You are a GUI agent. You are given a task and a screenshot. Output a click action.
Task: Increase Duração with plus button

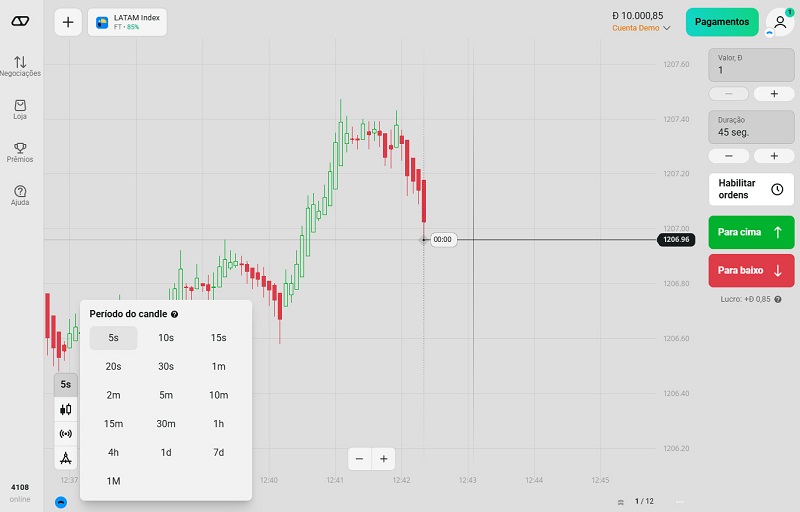[774, 156]
